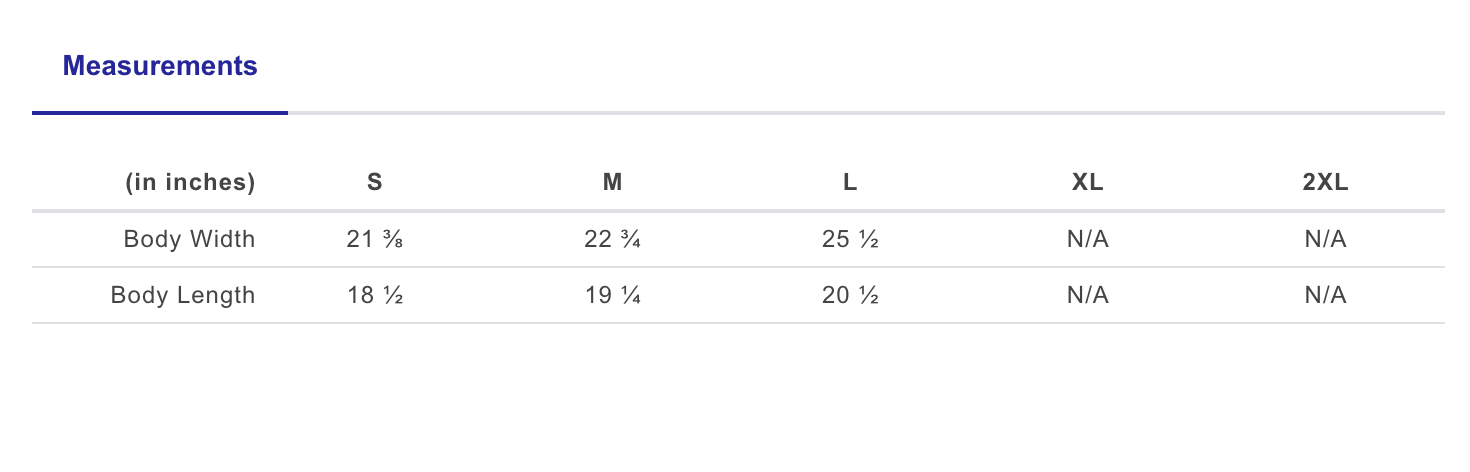
Task: Click the (in inches) header label
Action: tap(190, 182)
